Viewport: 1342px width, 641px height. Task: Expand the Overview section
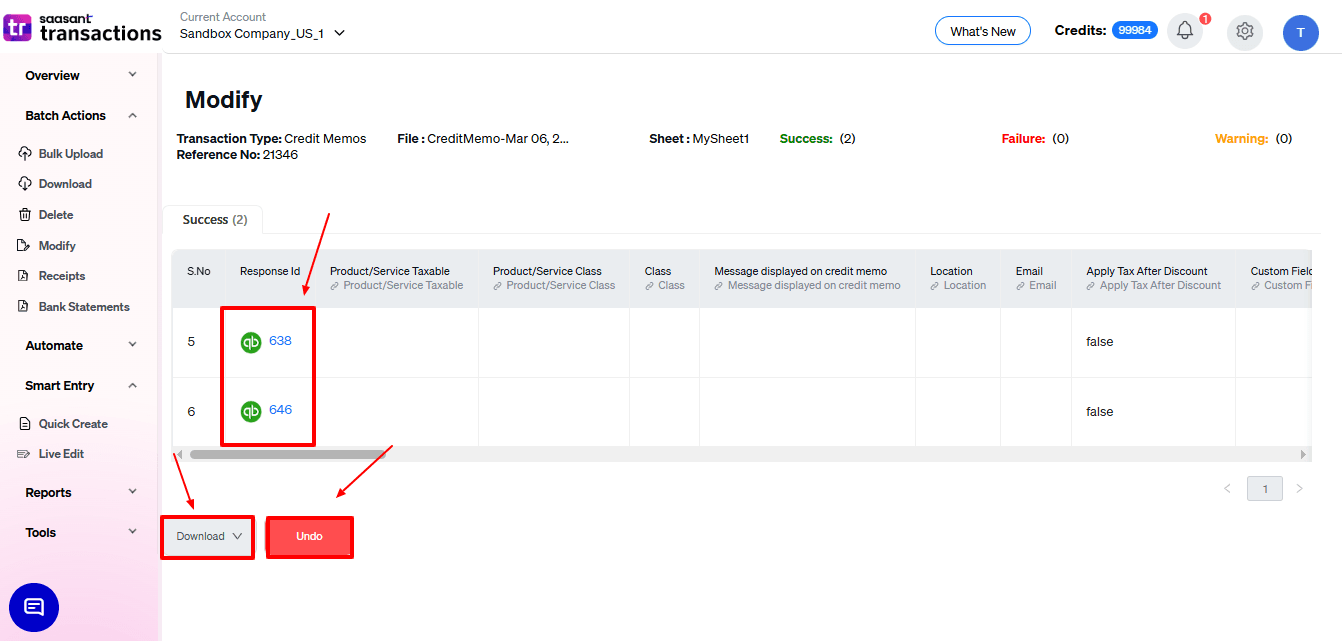[80, 76]
